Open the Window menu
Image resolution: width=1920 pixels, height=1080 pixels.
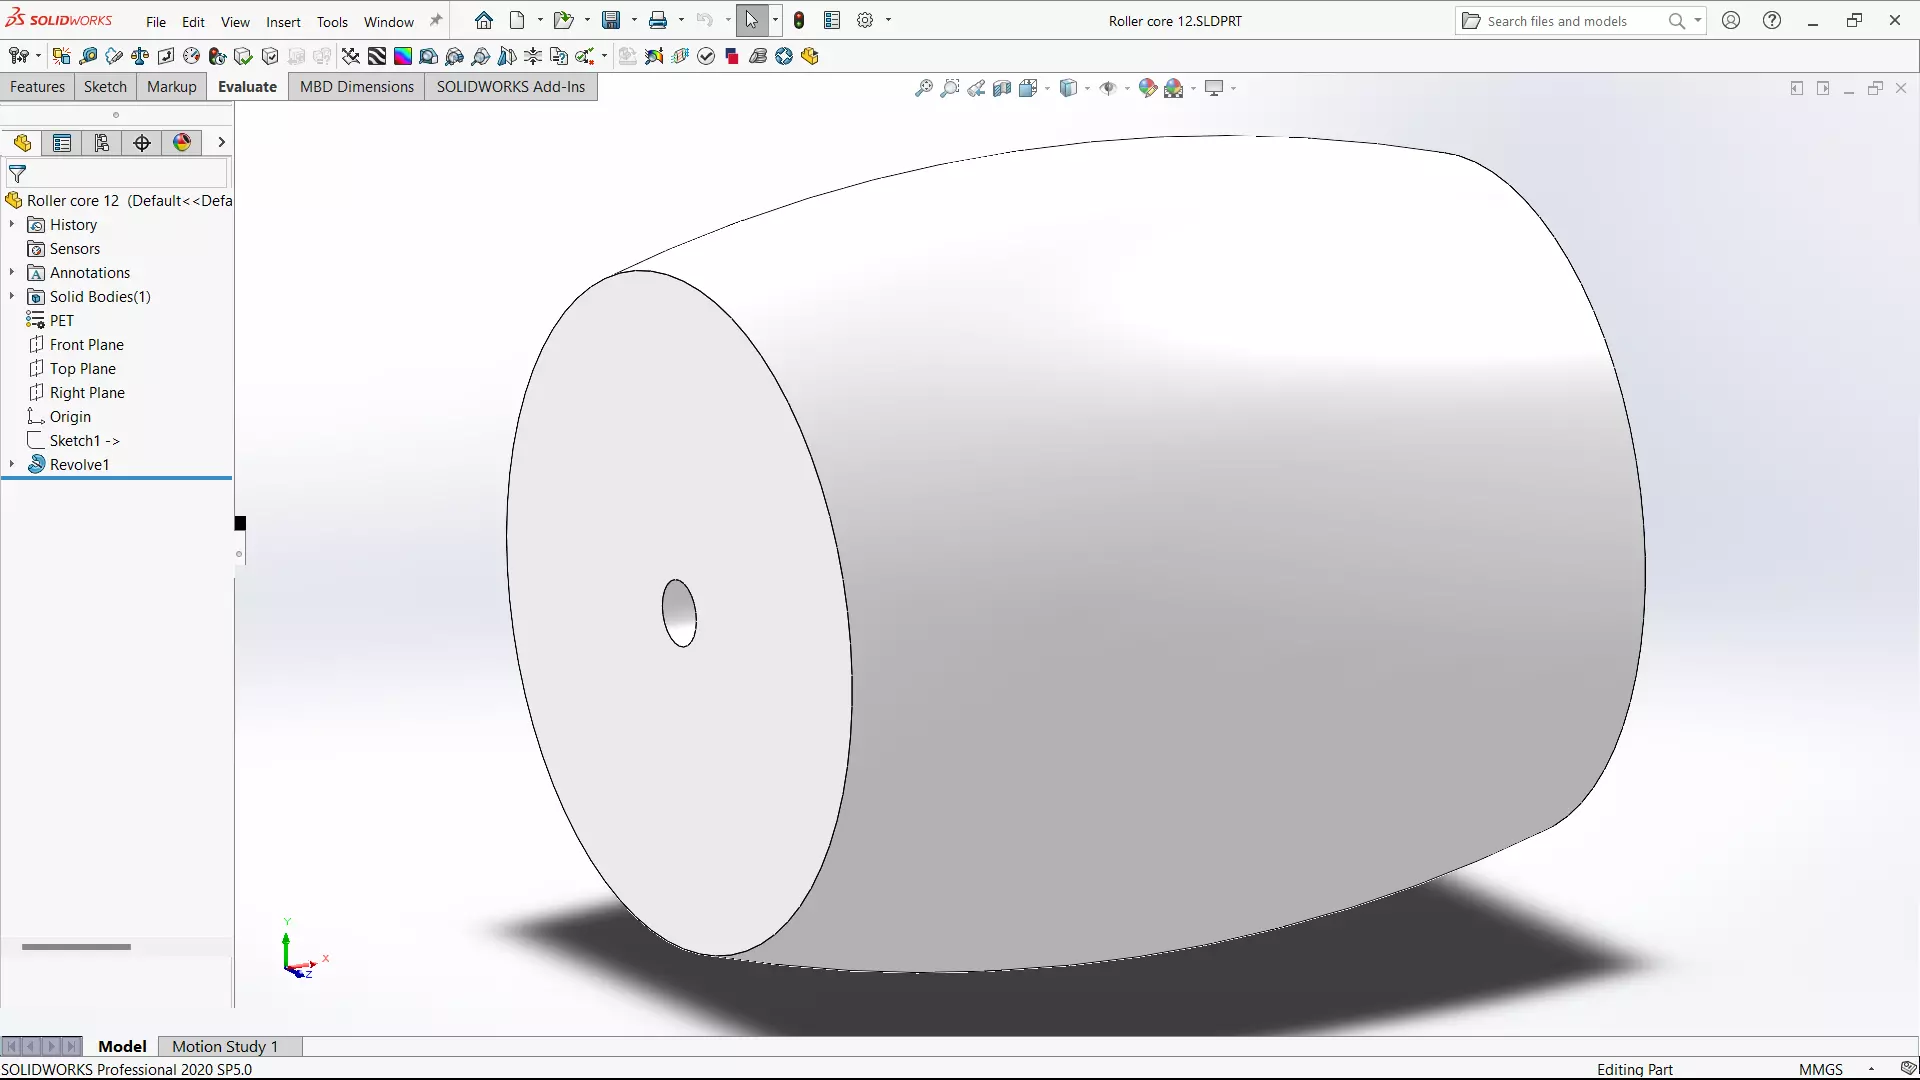pos(389,21)
